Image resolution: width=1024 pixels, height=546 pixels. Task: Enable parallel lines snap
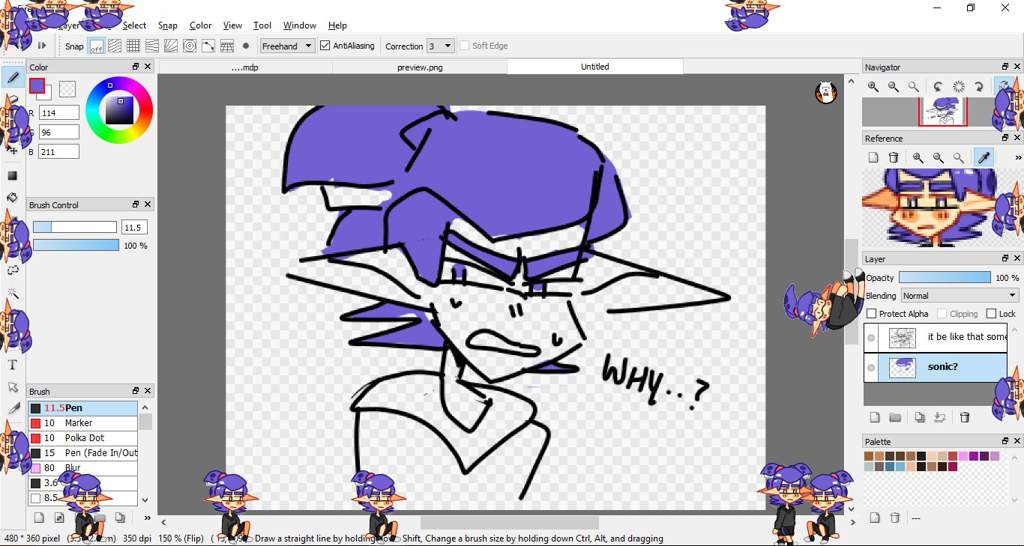pyautogui.click(x=115, y=46)
